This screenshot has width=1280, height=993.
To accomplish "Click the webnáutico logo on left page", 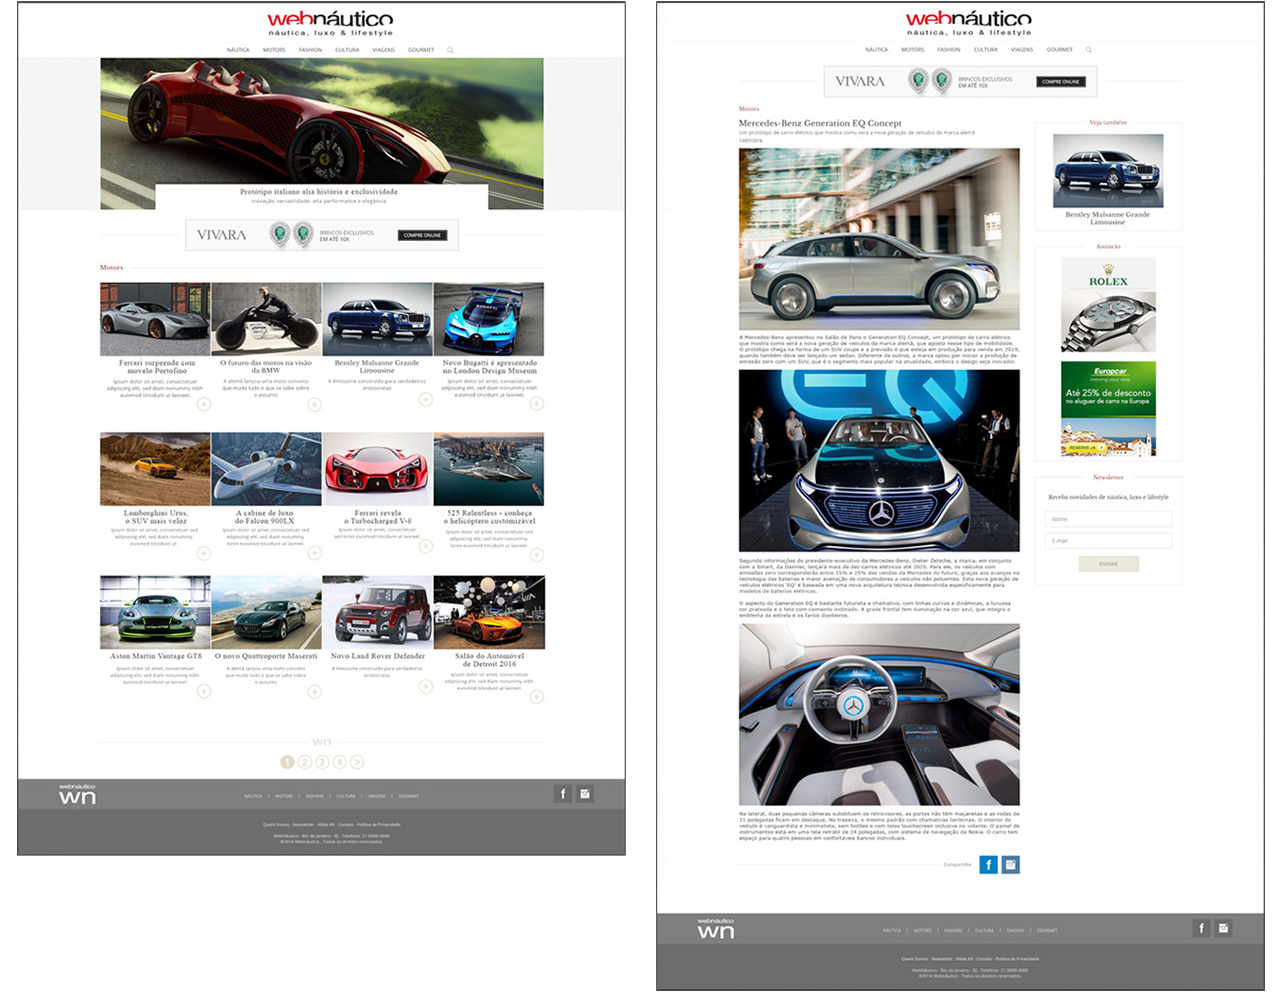I will click(330, 23).
